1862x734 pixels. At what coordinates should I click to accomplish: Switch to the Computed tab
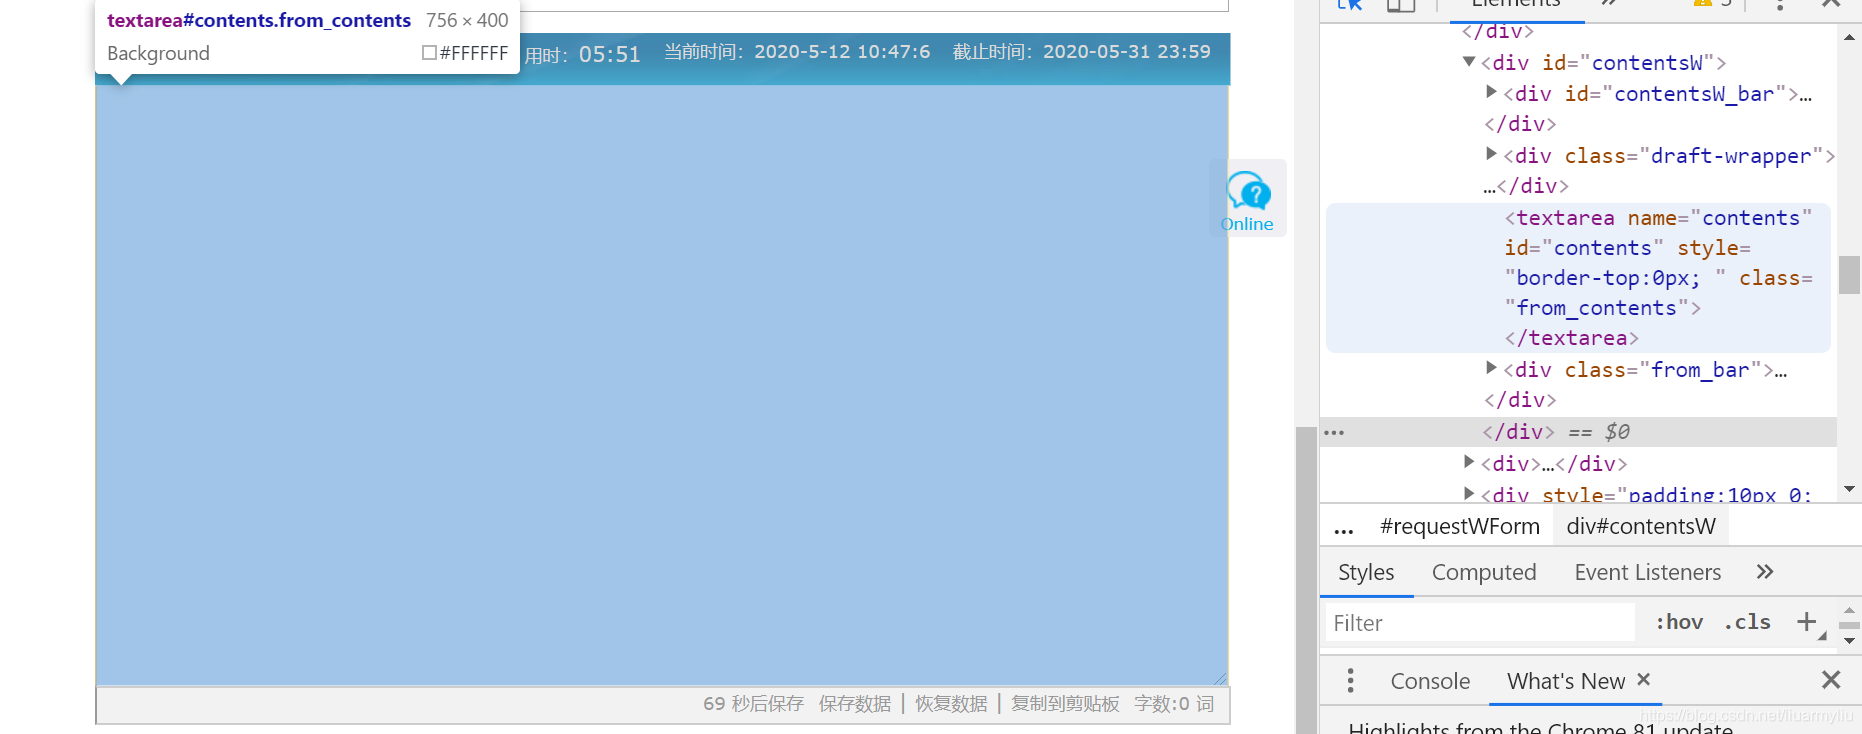coord(1484,572)
